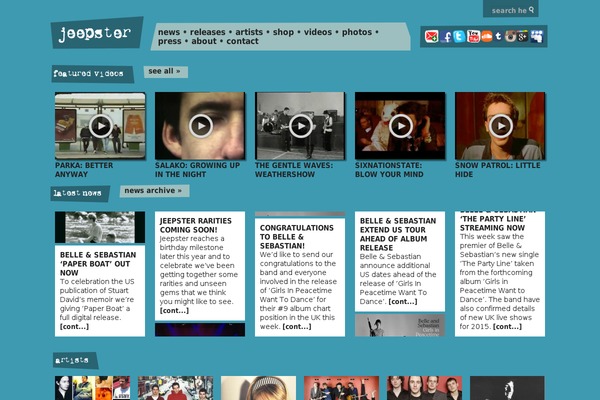Open the Instagram camera icon

tap(511, 37)
